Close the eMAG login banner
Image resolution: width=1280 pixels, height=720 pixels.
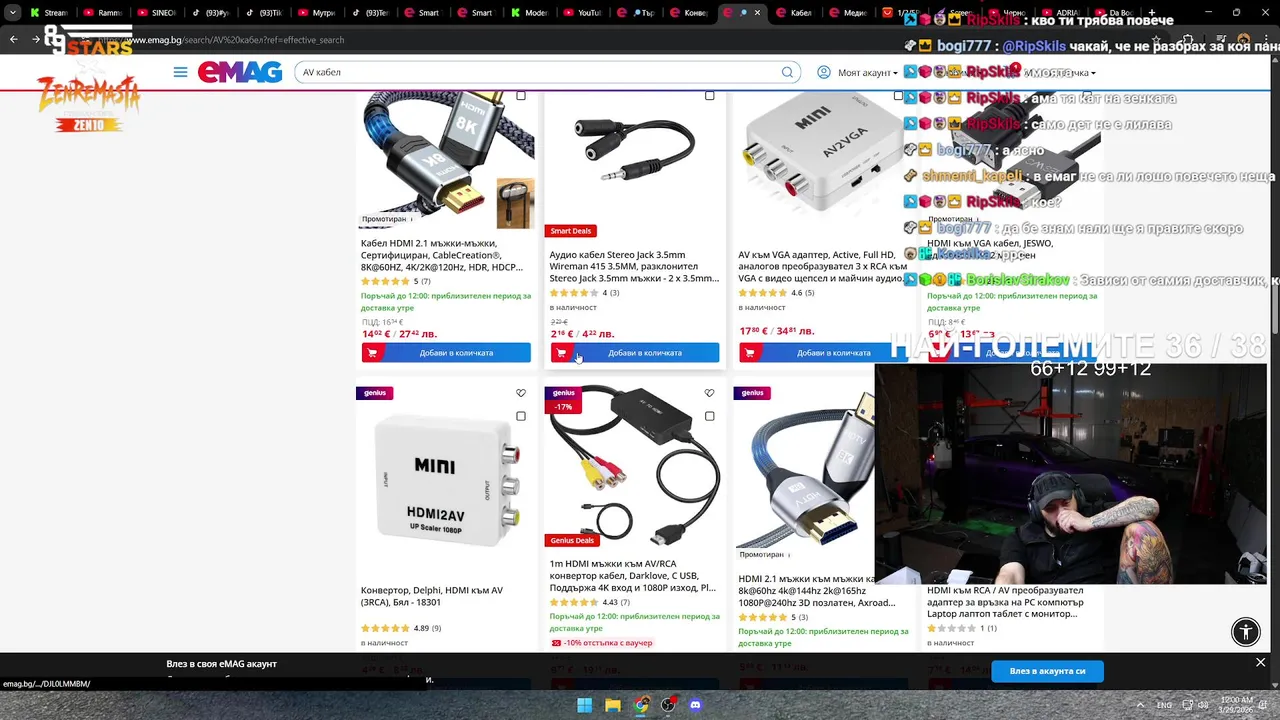[x=1260, y=662]
